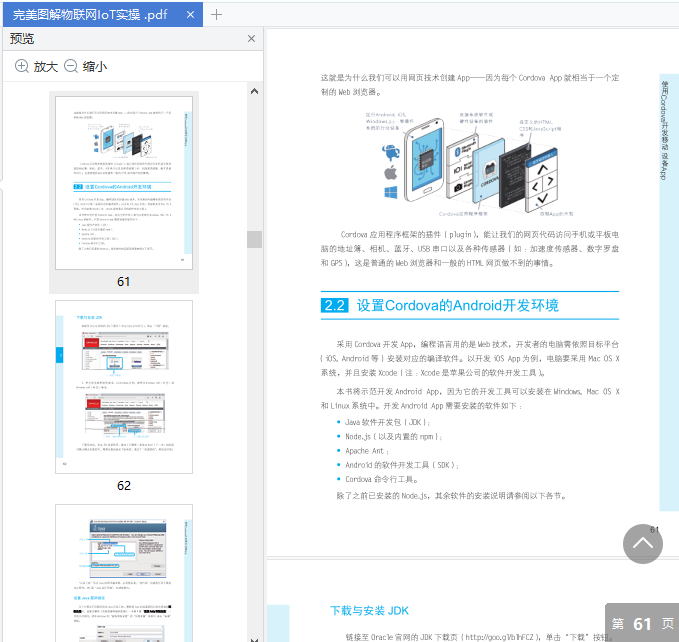
Task: Switch to the 完美图解物联网IoT实操 .pdf tab
Action: tap(103, 15)
